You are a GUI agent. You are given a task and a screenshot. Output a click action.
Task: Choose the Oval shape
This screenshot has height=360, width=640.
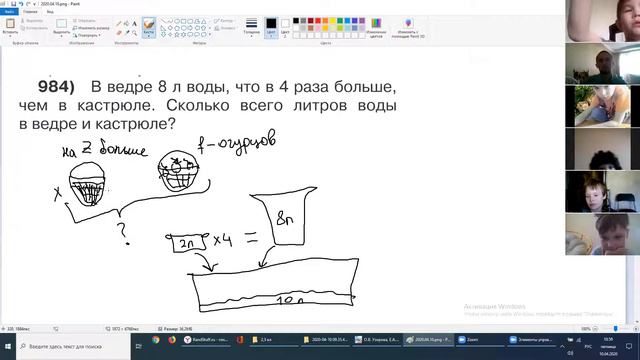point(177,21)
